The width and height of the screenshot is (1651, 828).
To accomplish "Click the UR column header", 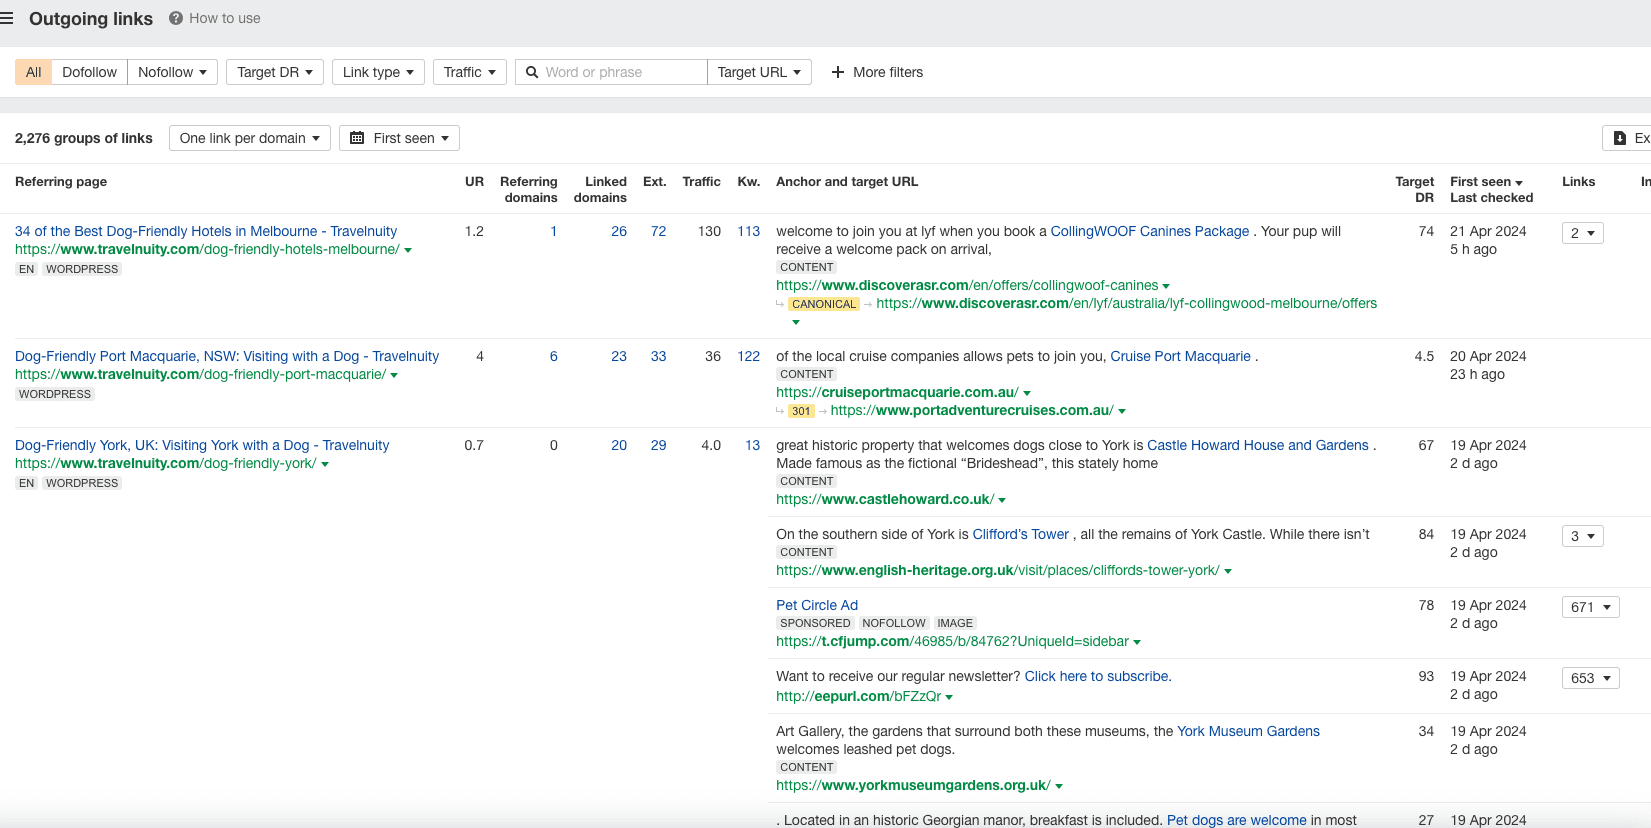I will [x=474, y=181].
